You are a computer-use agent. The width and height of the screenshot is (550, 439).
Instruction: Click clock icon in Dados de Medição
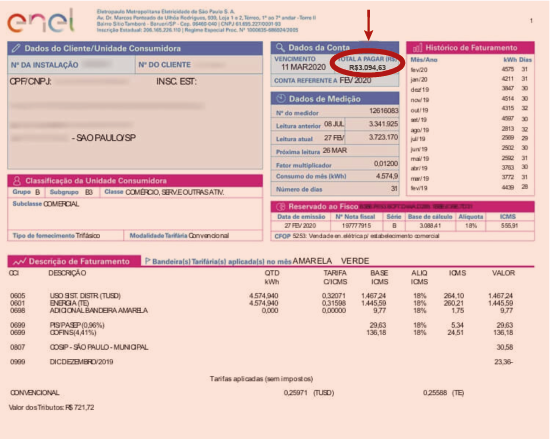tap(281, 99)
